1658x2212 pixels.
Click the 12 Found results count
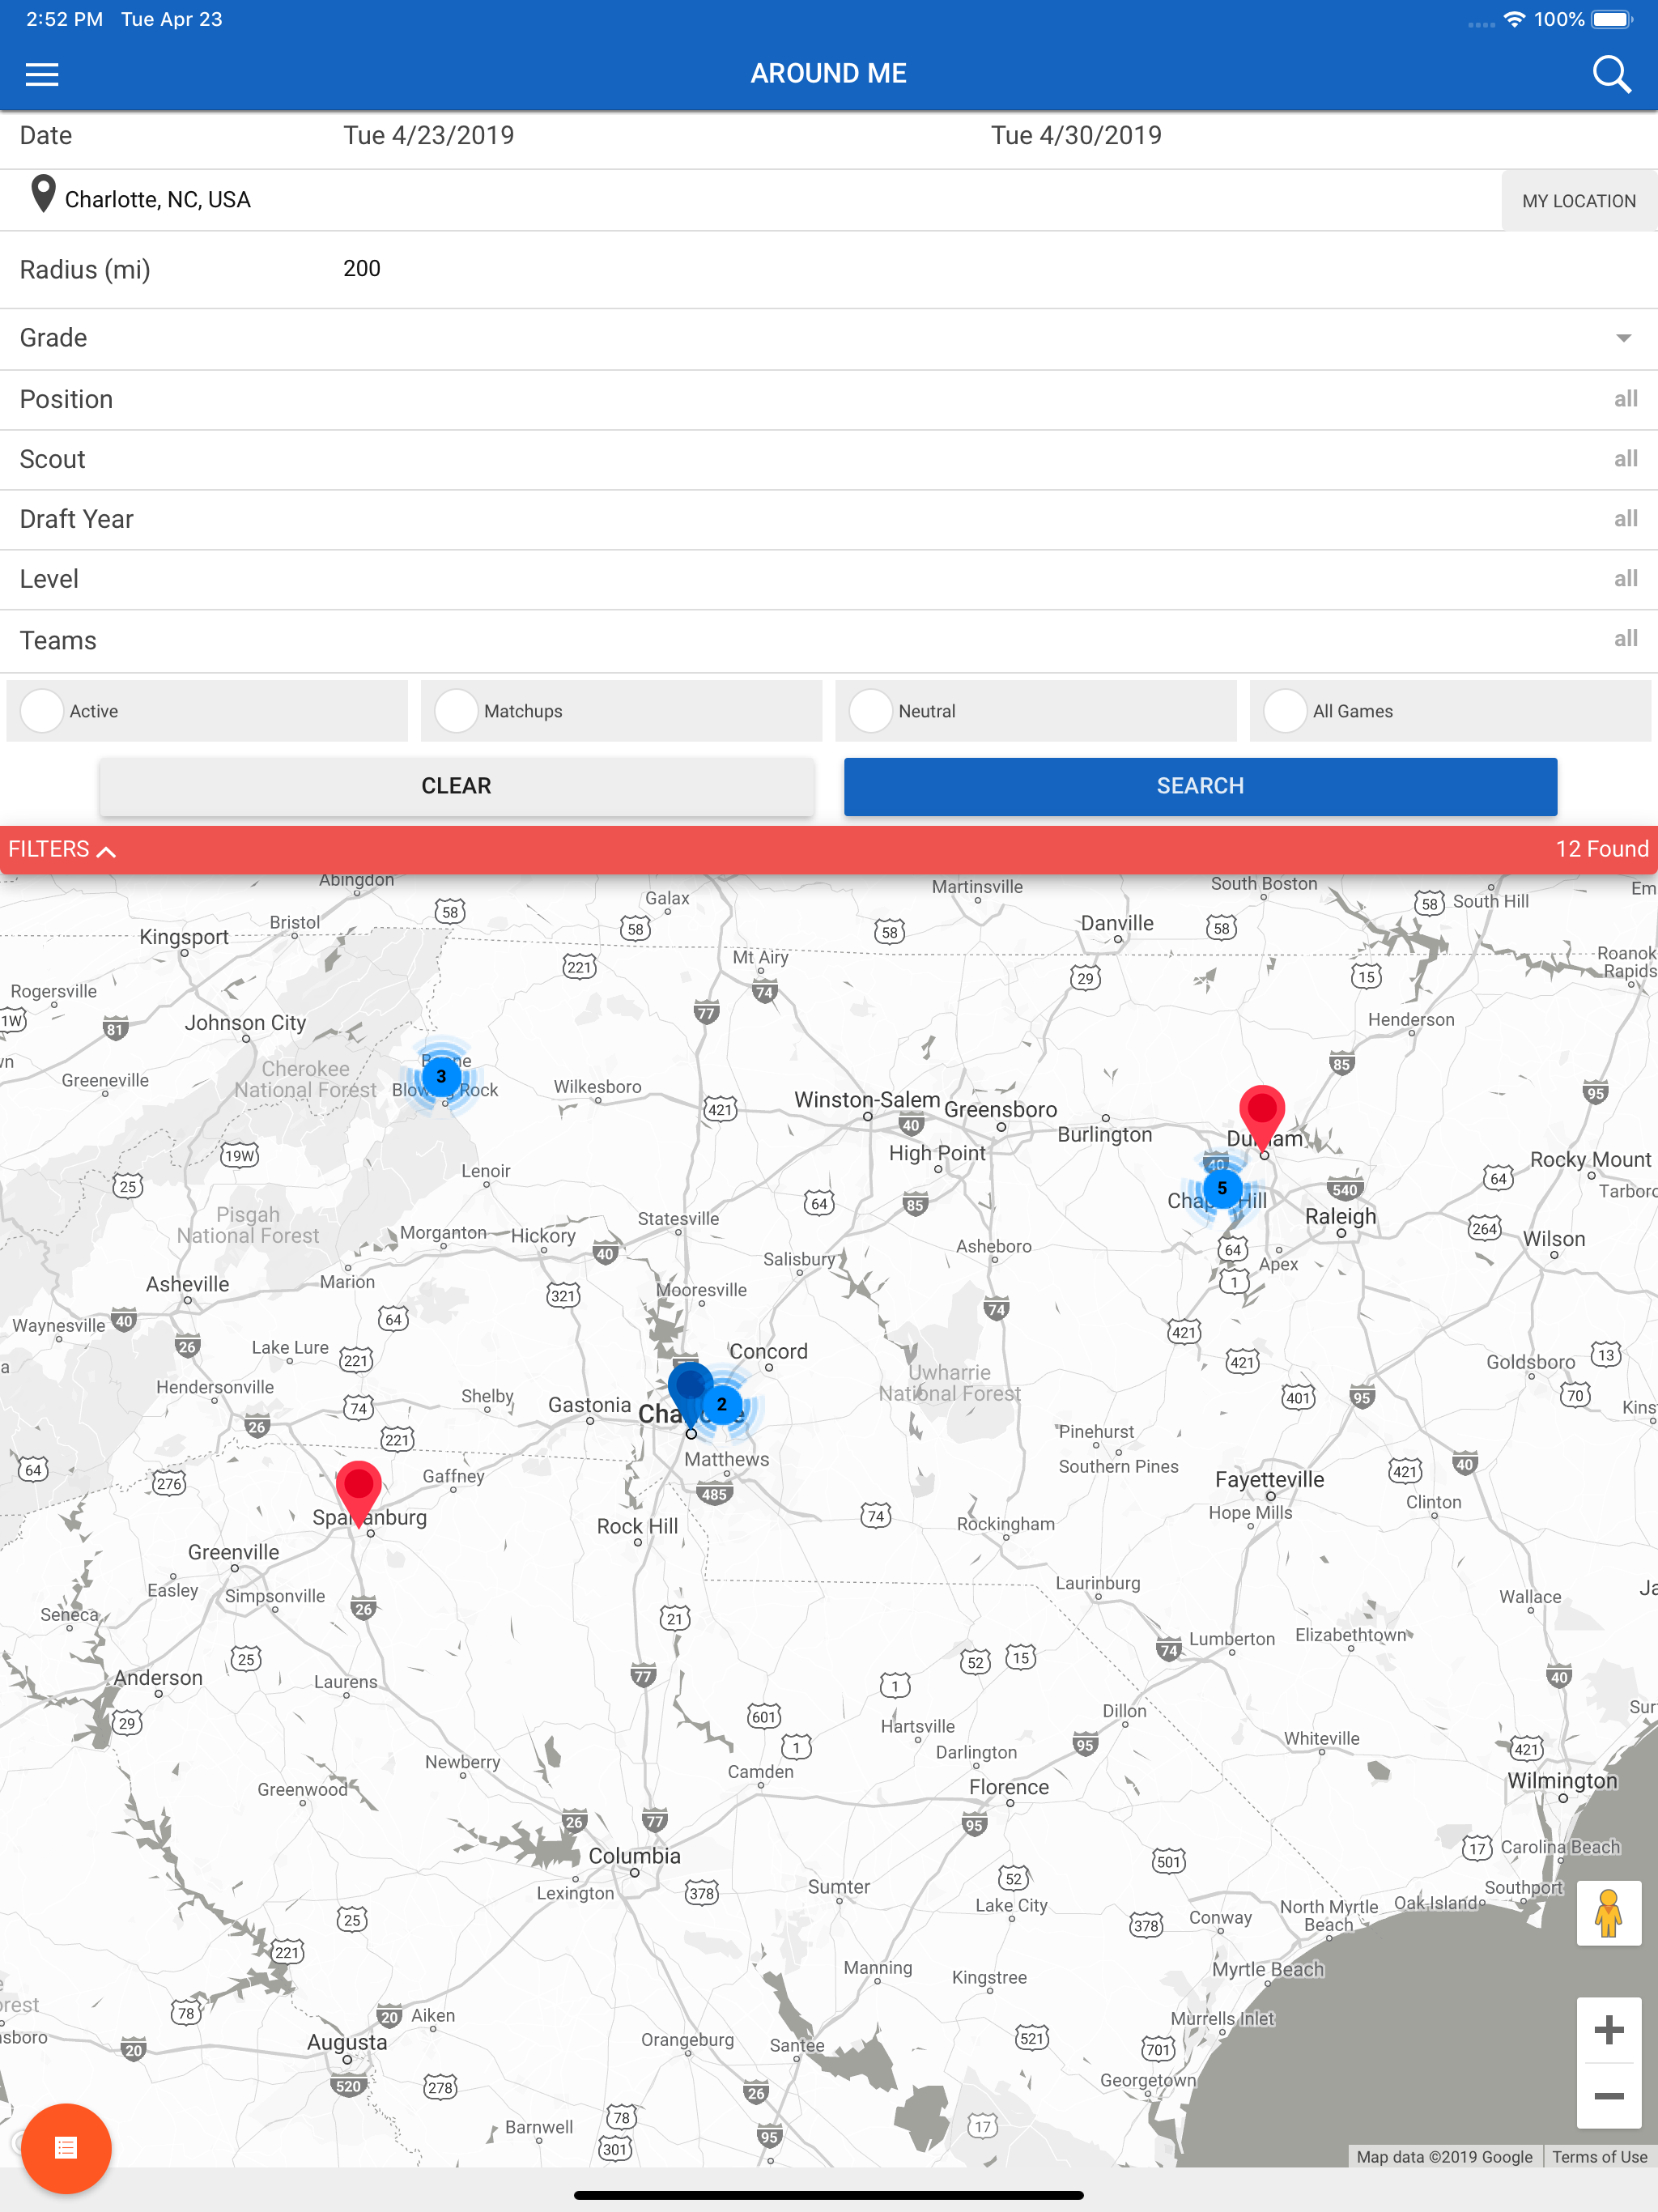1601,849
